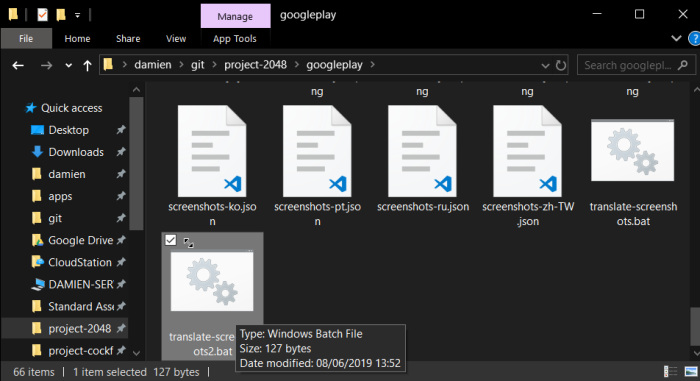Image resolution: width=700 pixels, height=381 pixels.
Task: Open DAMIEN-SER network location in sidebar
Action: 80,284
